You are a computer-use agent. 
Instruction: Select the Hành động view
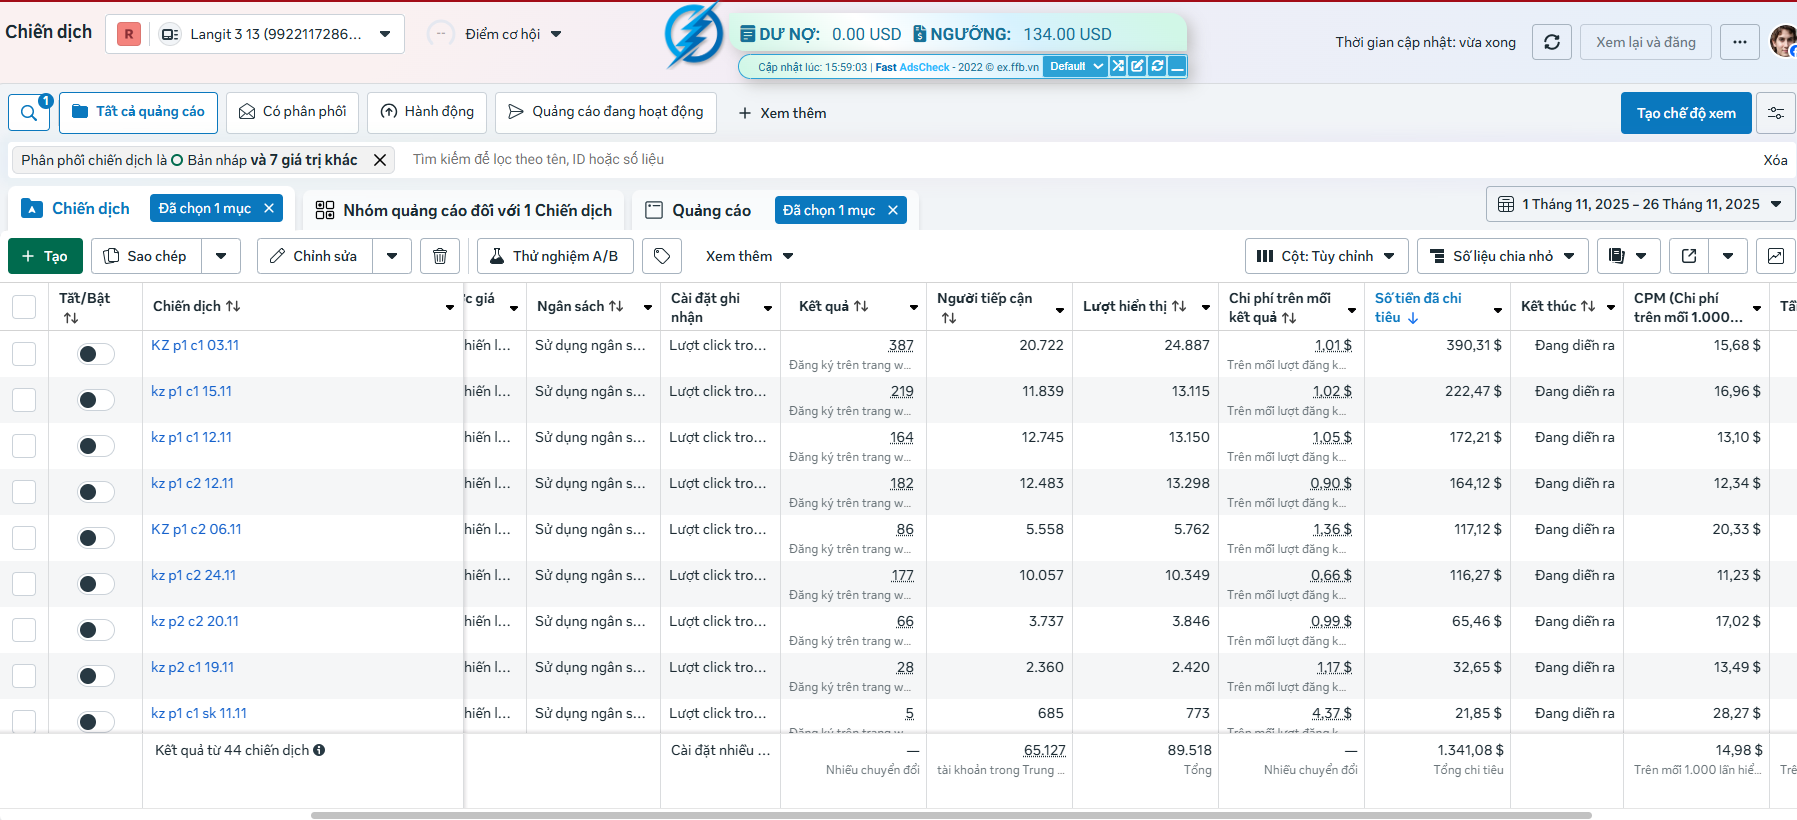[x=427, y=112]
